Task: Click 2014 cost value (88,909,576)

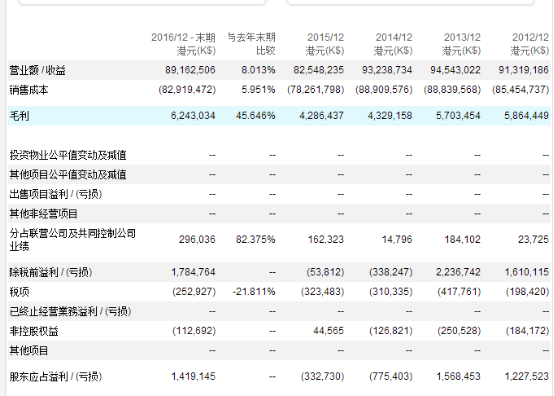Action: (384, 89)
